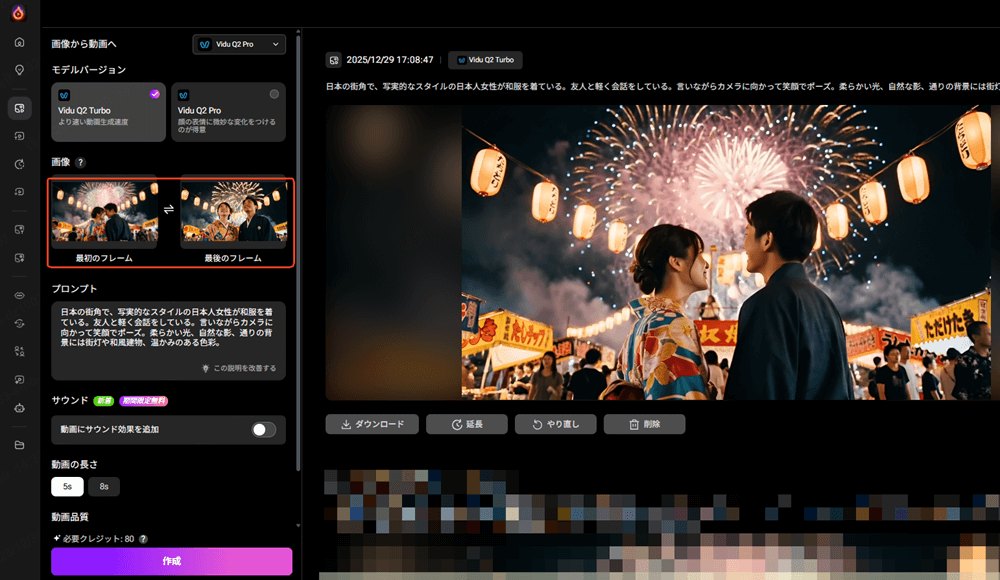Open the folder icon in sidebar
This screenshot has height=580, width=1000.
19,444
